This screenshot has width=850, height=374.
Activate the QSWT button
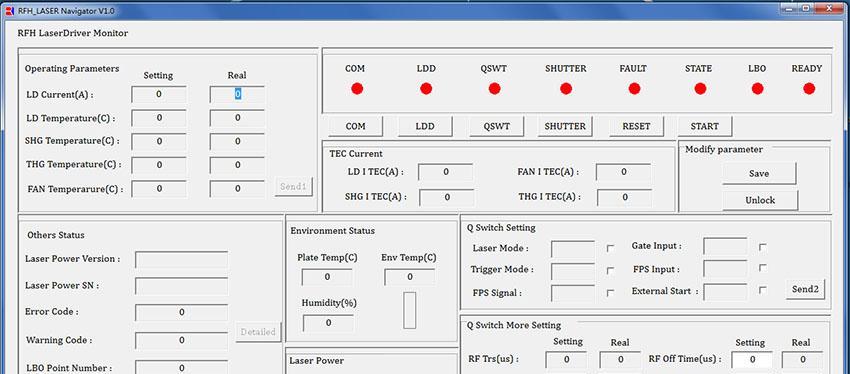point(497,126)
